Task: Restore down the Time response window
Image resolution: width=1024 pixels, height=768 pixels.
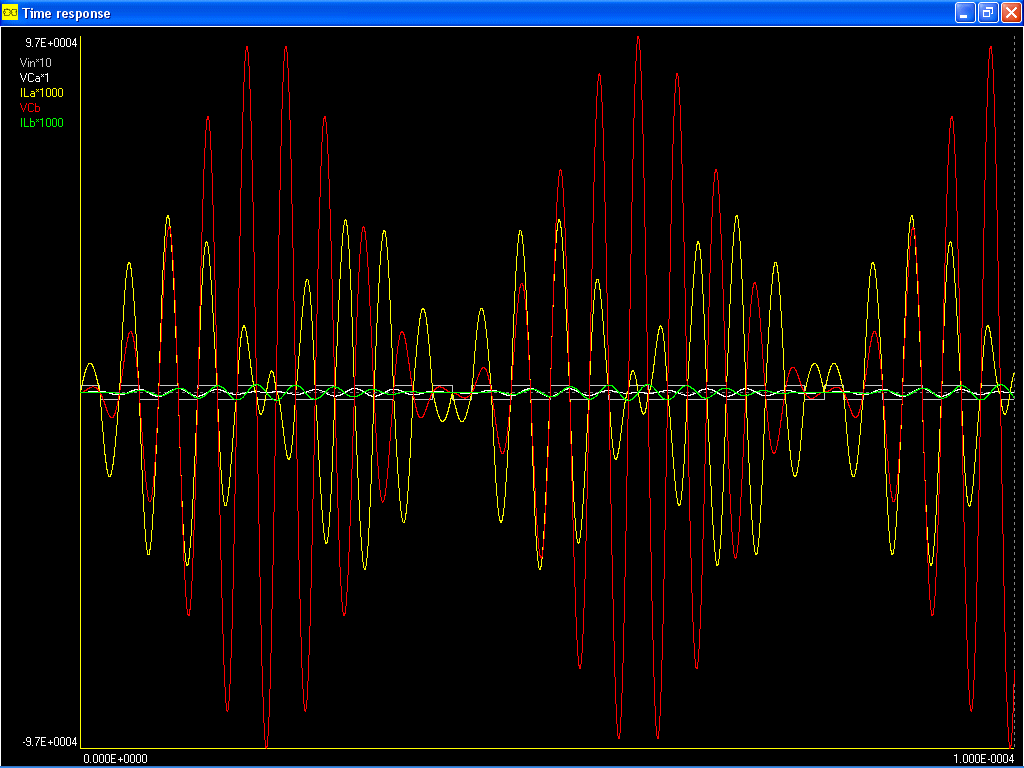Action: pyautogui.click(x=988, y=12)
